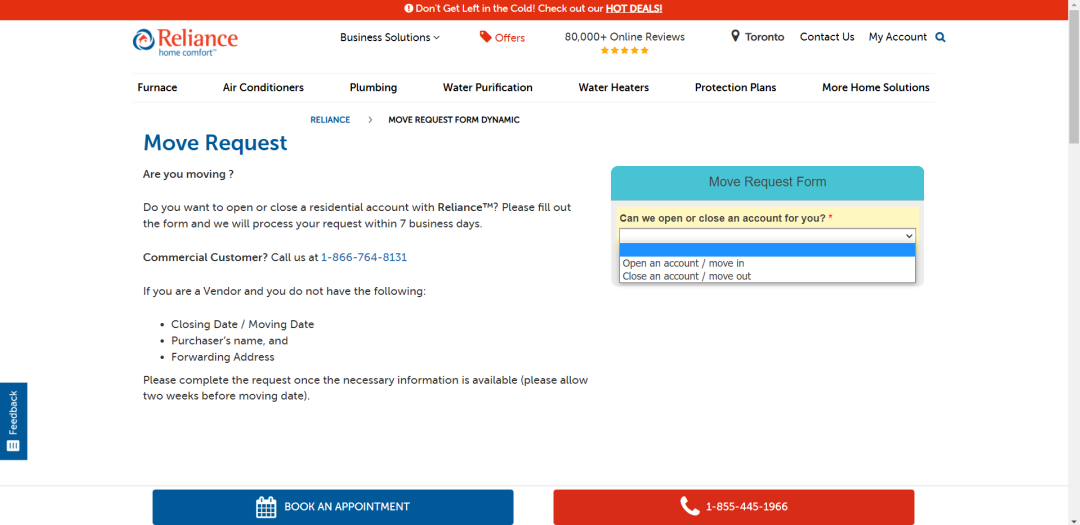The height and width of the screenshot is (525, 1080).
Task: Click the RELIANCE breadcrumb link
Action: click(330, 120)
